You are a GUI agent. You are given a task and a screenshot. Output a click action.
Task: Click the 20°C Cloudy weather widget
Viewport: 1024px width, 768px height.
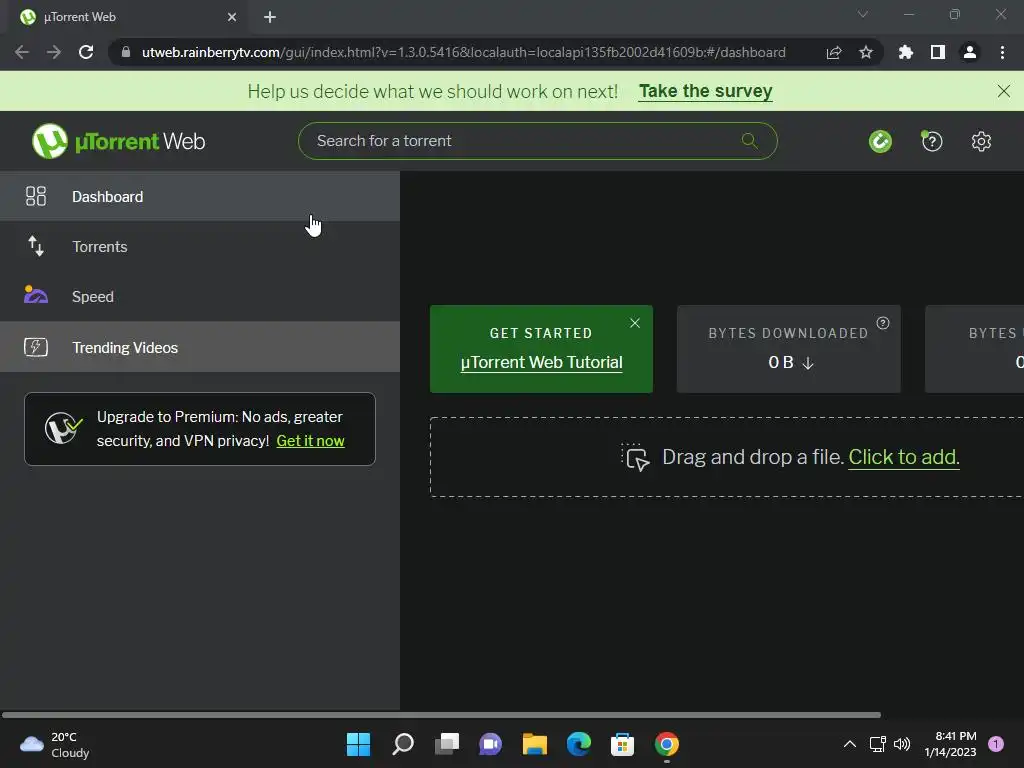pyautogui.click(x=55, y=744)
